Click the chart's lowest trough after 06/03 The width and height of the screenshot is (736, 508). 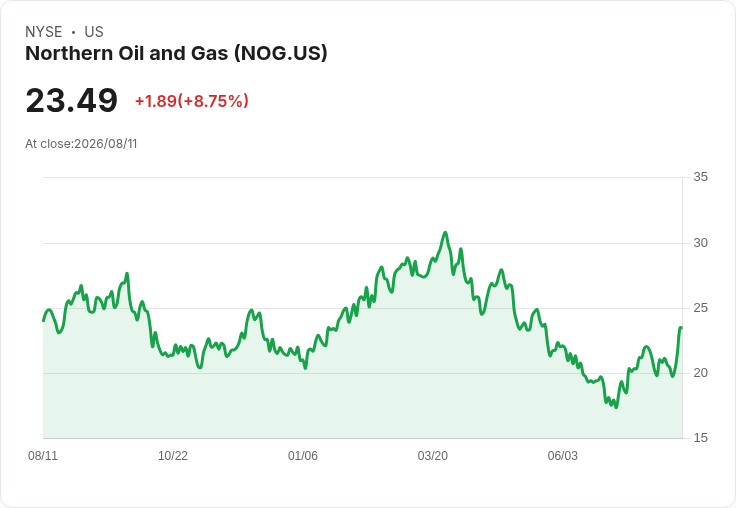(x=616, y=407)
